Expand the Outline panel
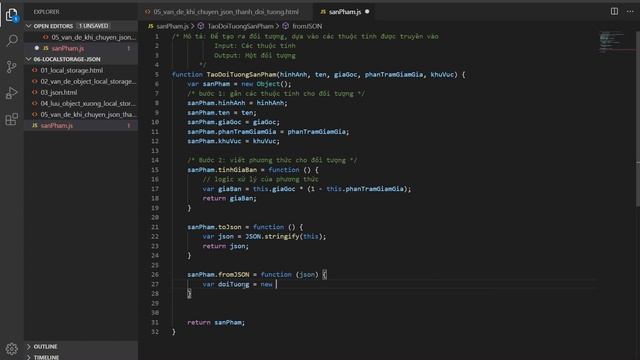 point(81,346)
